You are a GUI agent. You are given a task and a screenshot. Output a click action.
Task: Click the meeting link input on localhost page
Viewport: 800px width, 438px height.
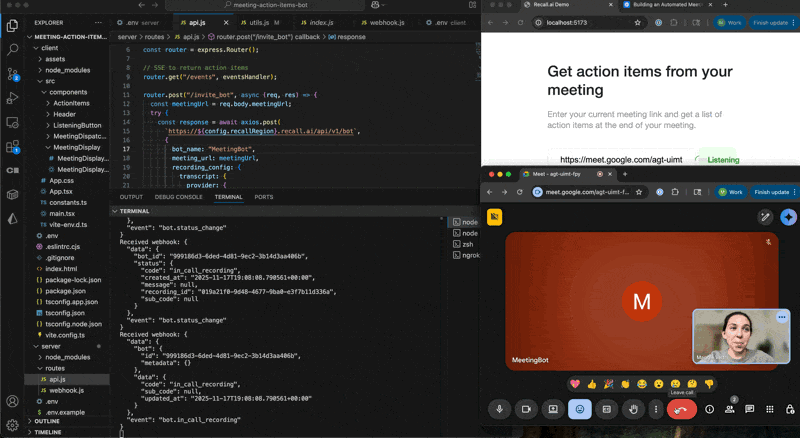click(x=621, y=160)
